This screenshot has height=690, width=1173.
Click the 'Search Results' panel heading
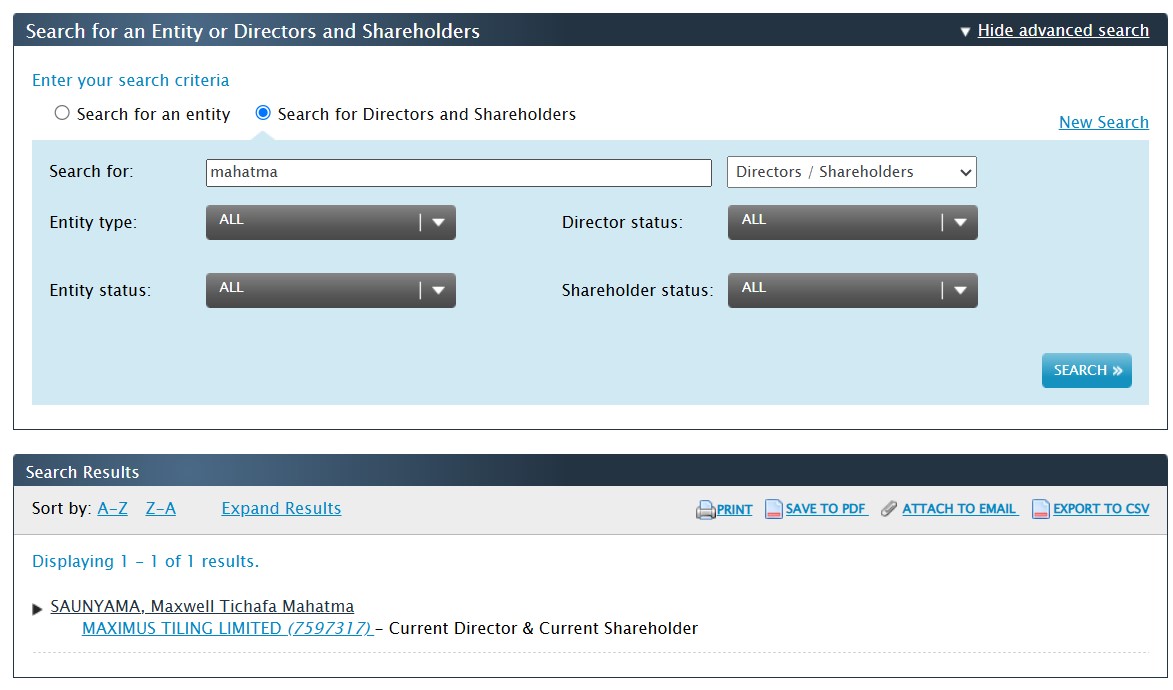coord(82,472)
